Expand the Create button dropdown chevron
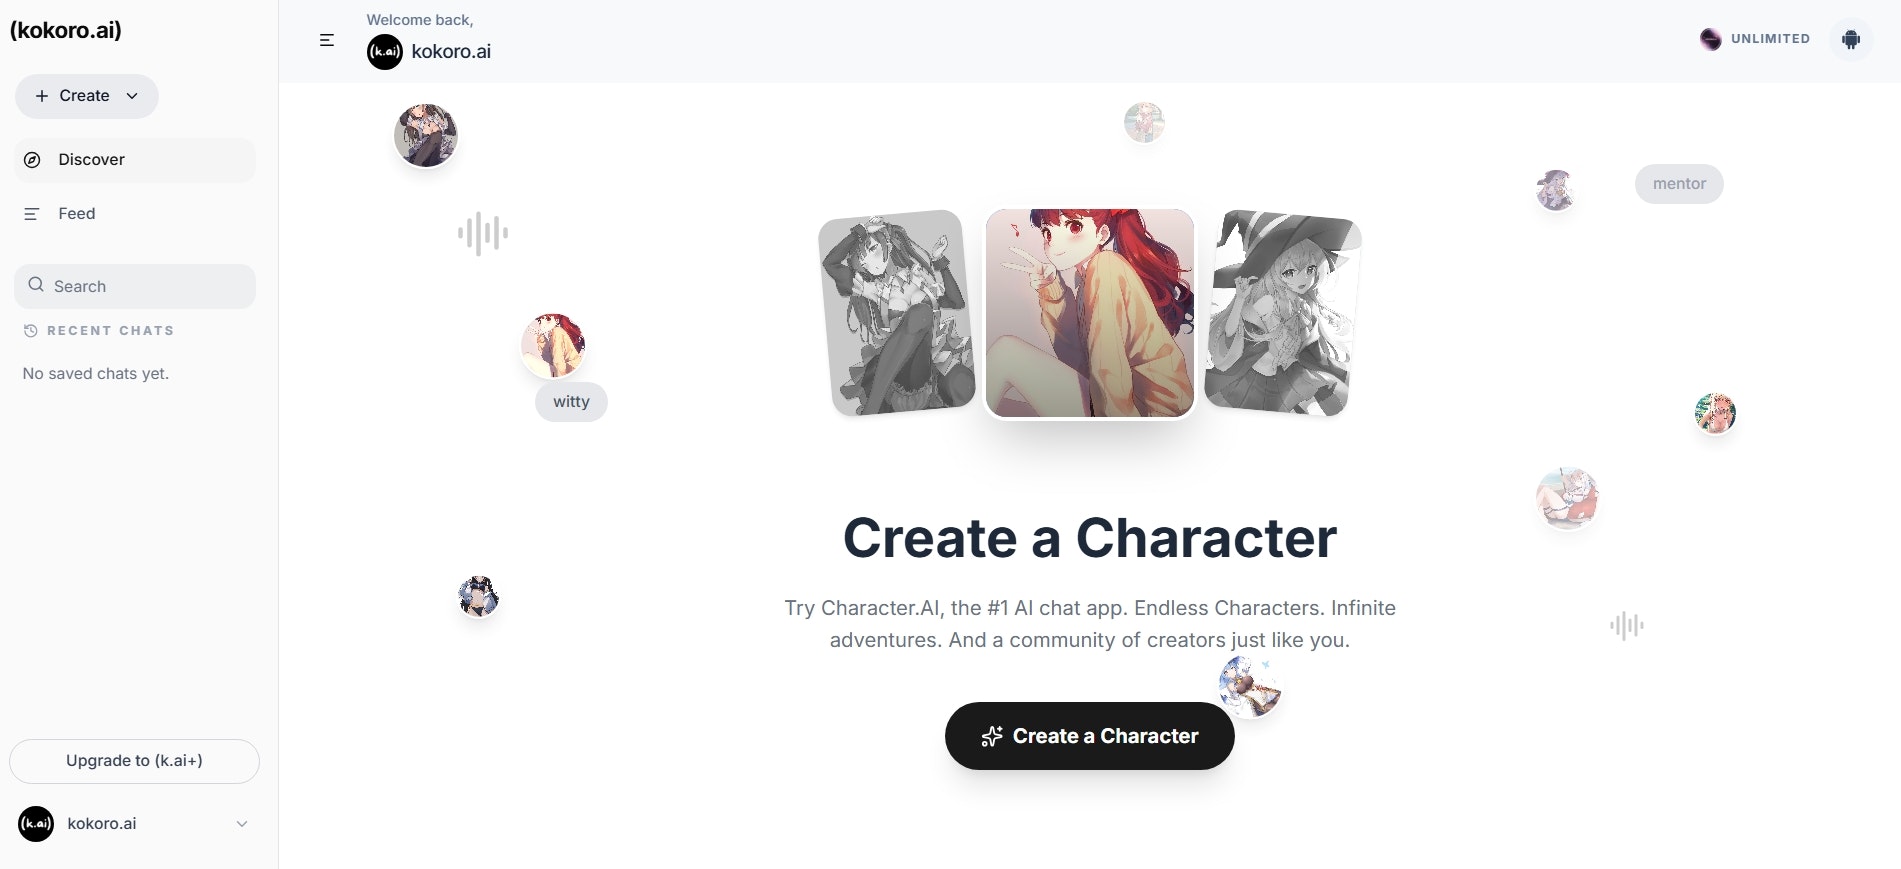This screenshot has height=869, width=1901. coord(131,96)
